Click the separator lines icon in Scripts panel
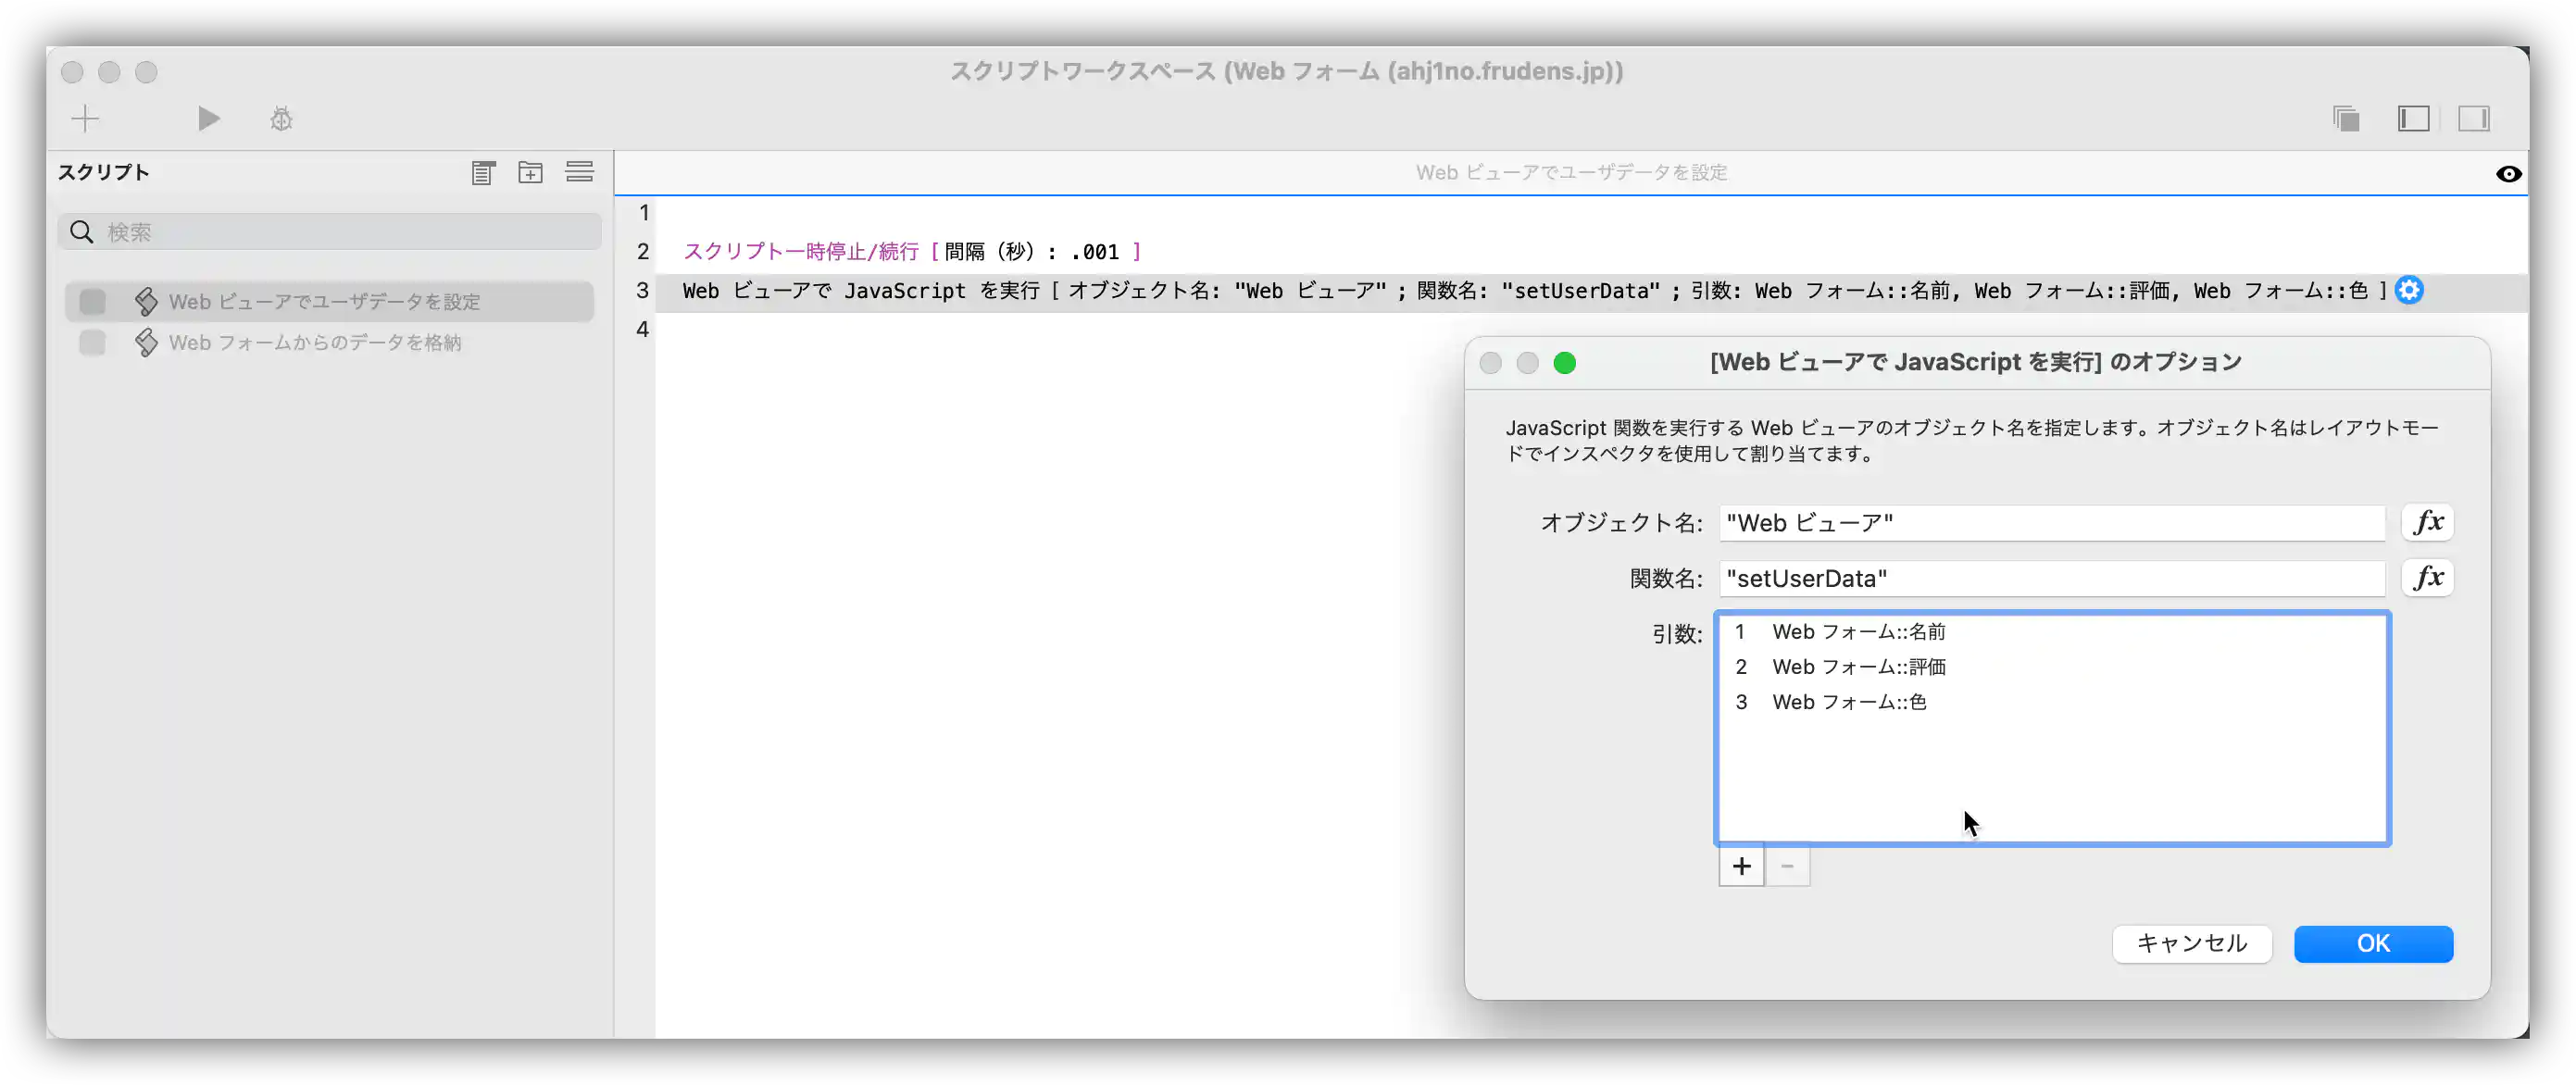 579,172
